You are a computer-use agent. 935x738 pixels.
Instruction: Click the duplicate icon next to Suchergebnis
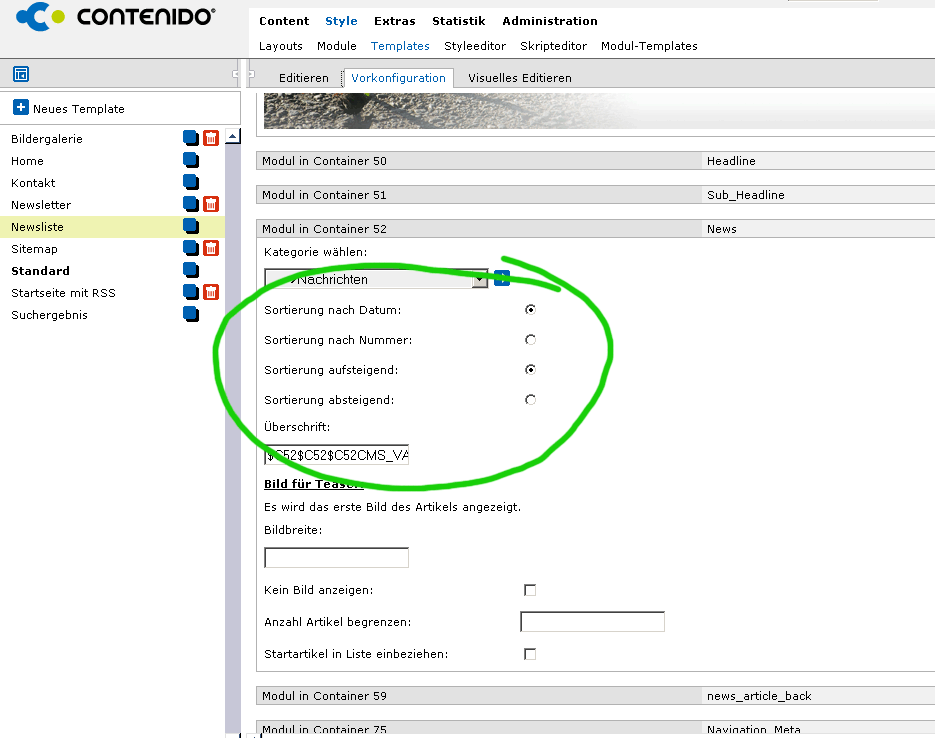coord(191,314)
